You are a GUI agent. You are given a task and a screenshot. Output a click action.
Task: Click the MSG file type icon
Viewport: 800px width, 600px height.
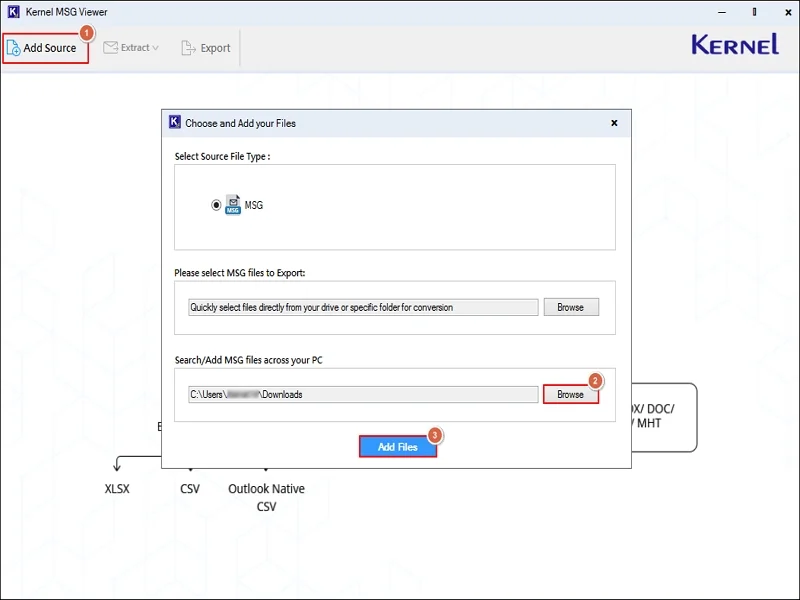(x=232, y=204)
